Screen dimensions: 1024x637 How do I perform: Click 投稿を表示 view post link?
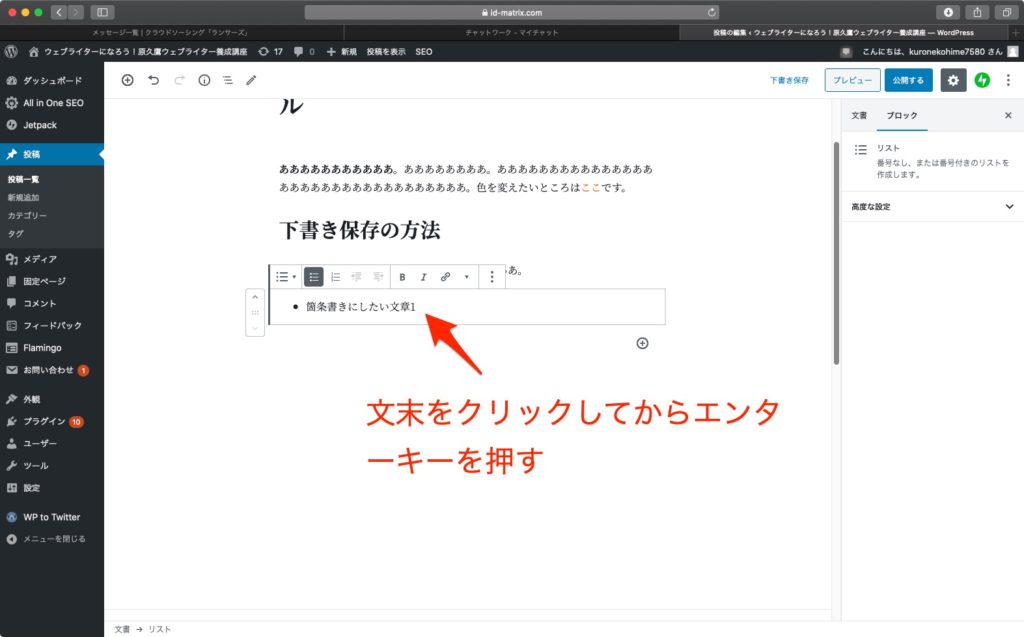pos(386,52)
